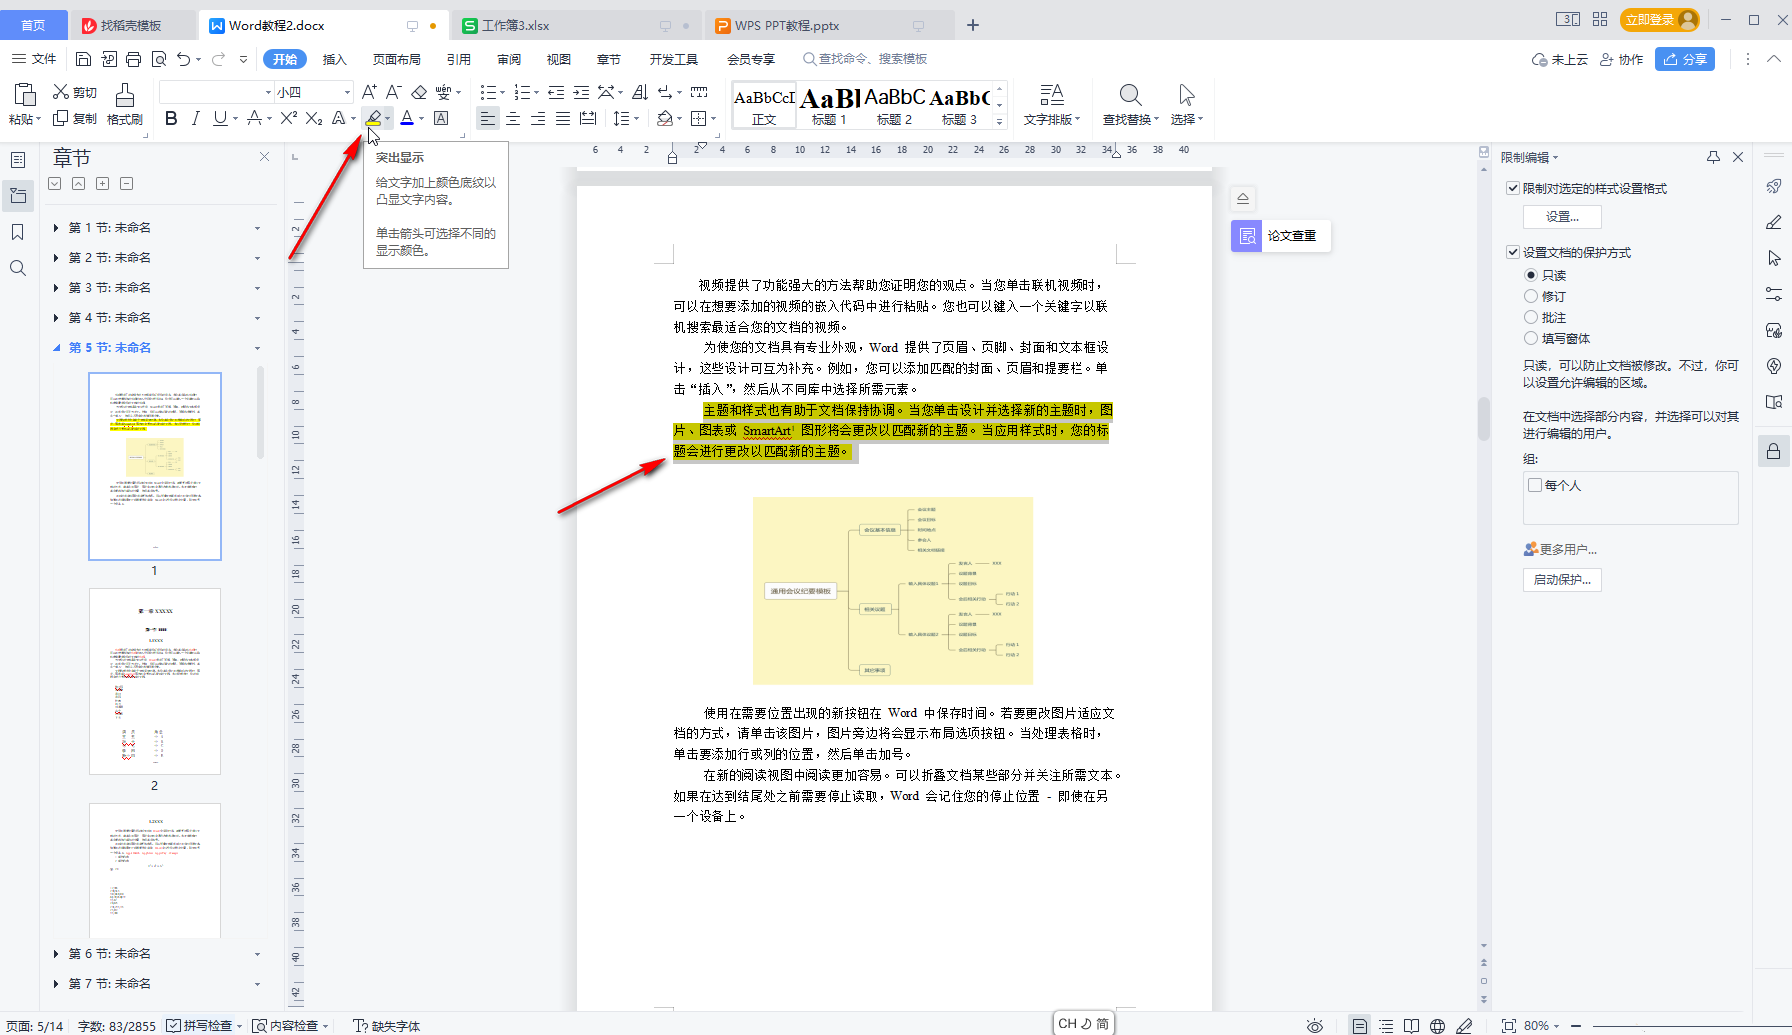Viewport: 1792px width, 1035px height.
Task: Click the Bookmark icon in left sidebar
Action: point(18,232)
